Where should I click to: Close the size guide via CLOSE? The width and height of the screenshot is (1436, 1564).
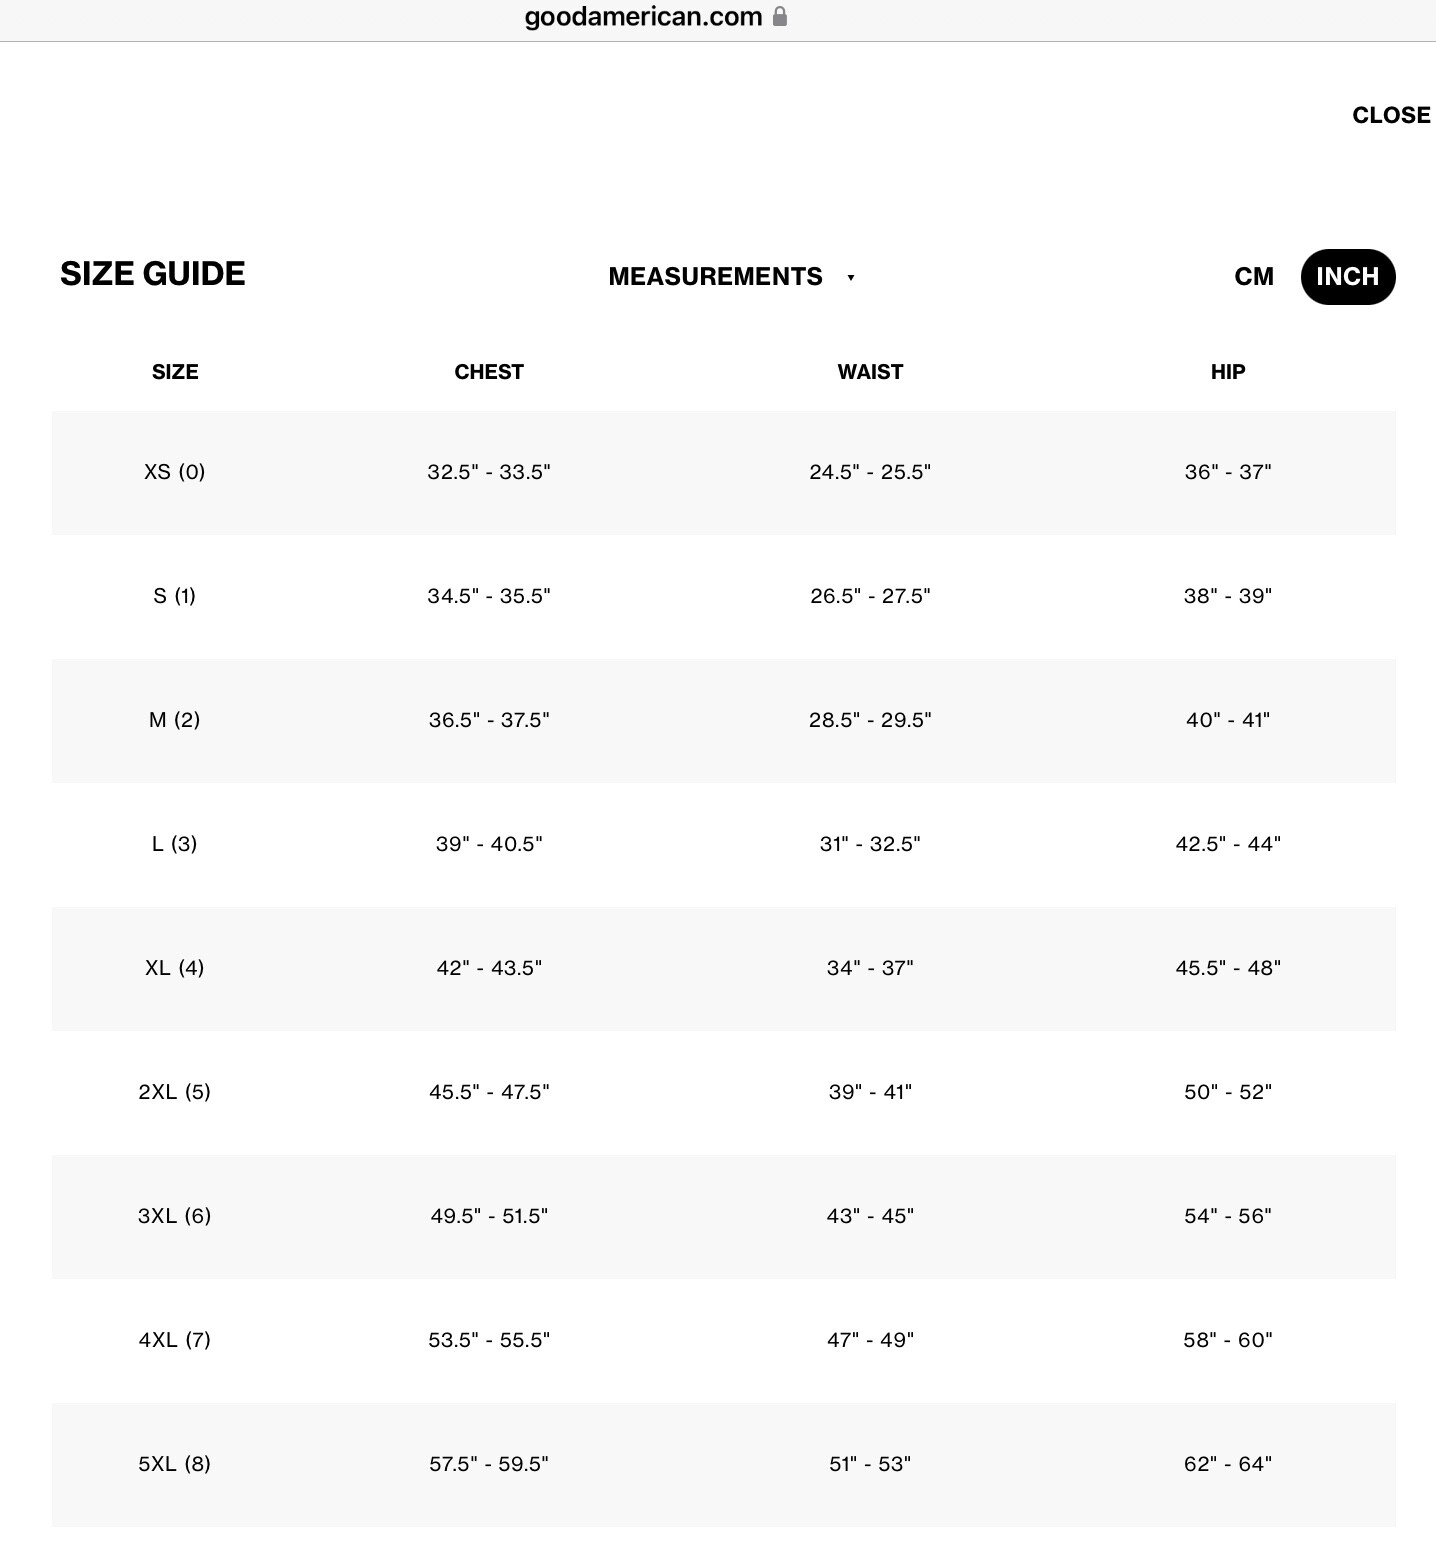(x=1391, y=115)
